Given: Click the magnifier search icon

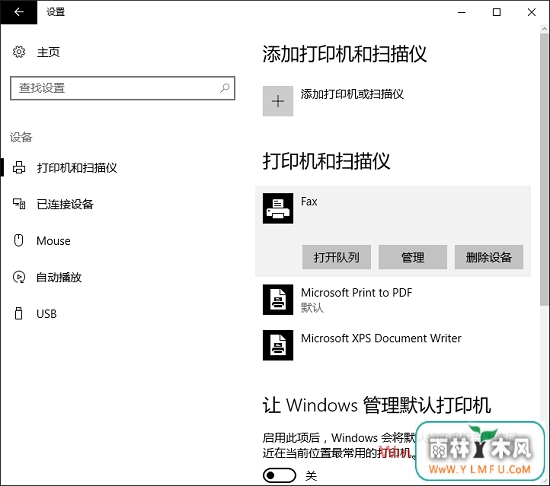Looking at the screenshot, I should point(224,88).
